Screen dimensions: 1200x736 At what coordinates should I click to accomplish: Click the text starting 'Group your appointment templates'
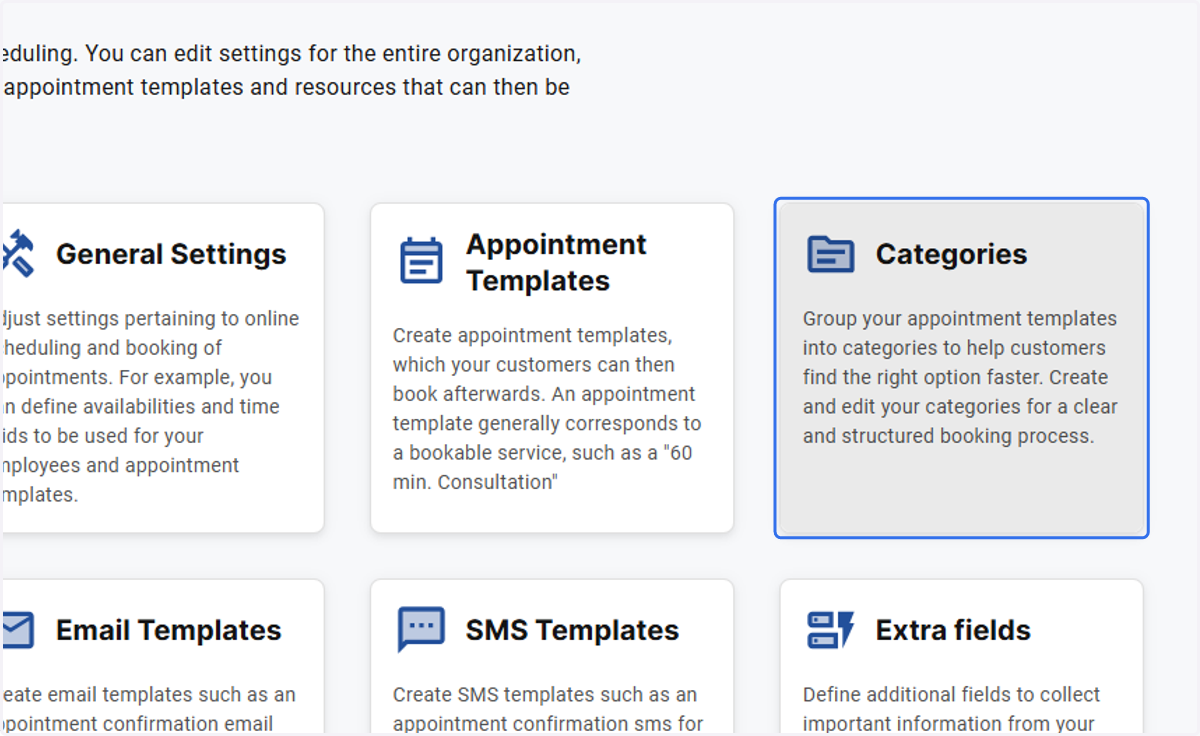pyautogui.click(x=960, y=377)
